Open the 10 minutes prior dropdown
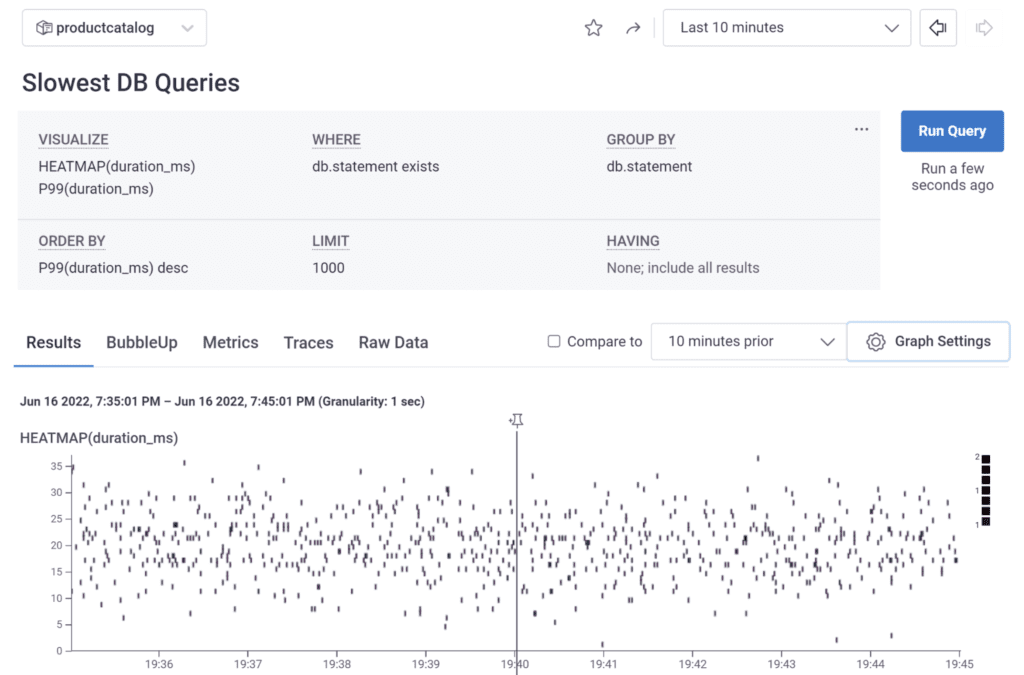The width and height of the screenshot is (1024, 675). point(747,342)
